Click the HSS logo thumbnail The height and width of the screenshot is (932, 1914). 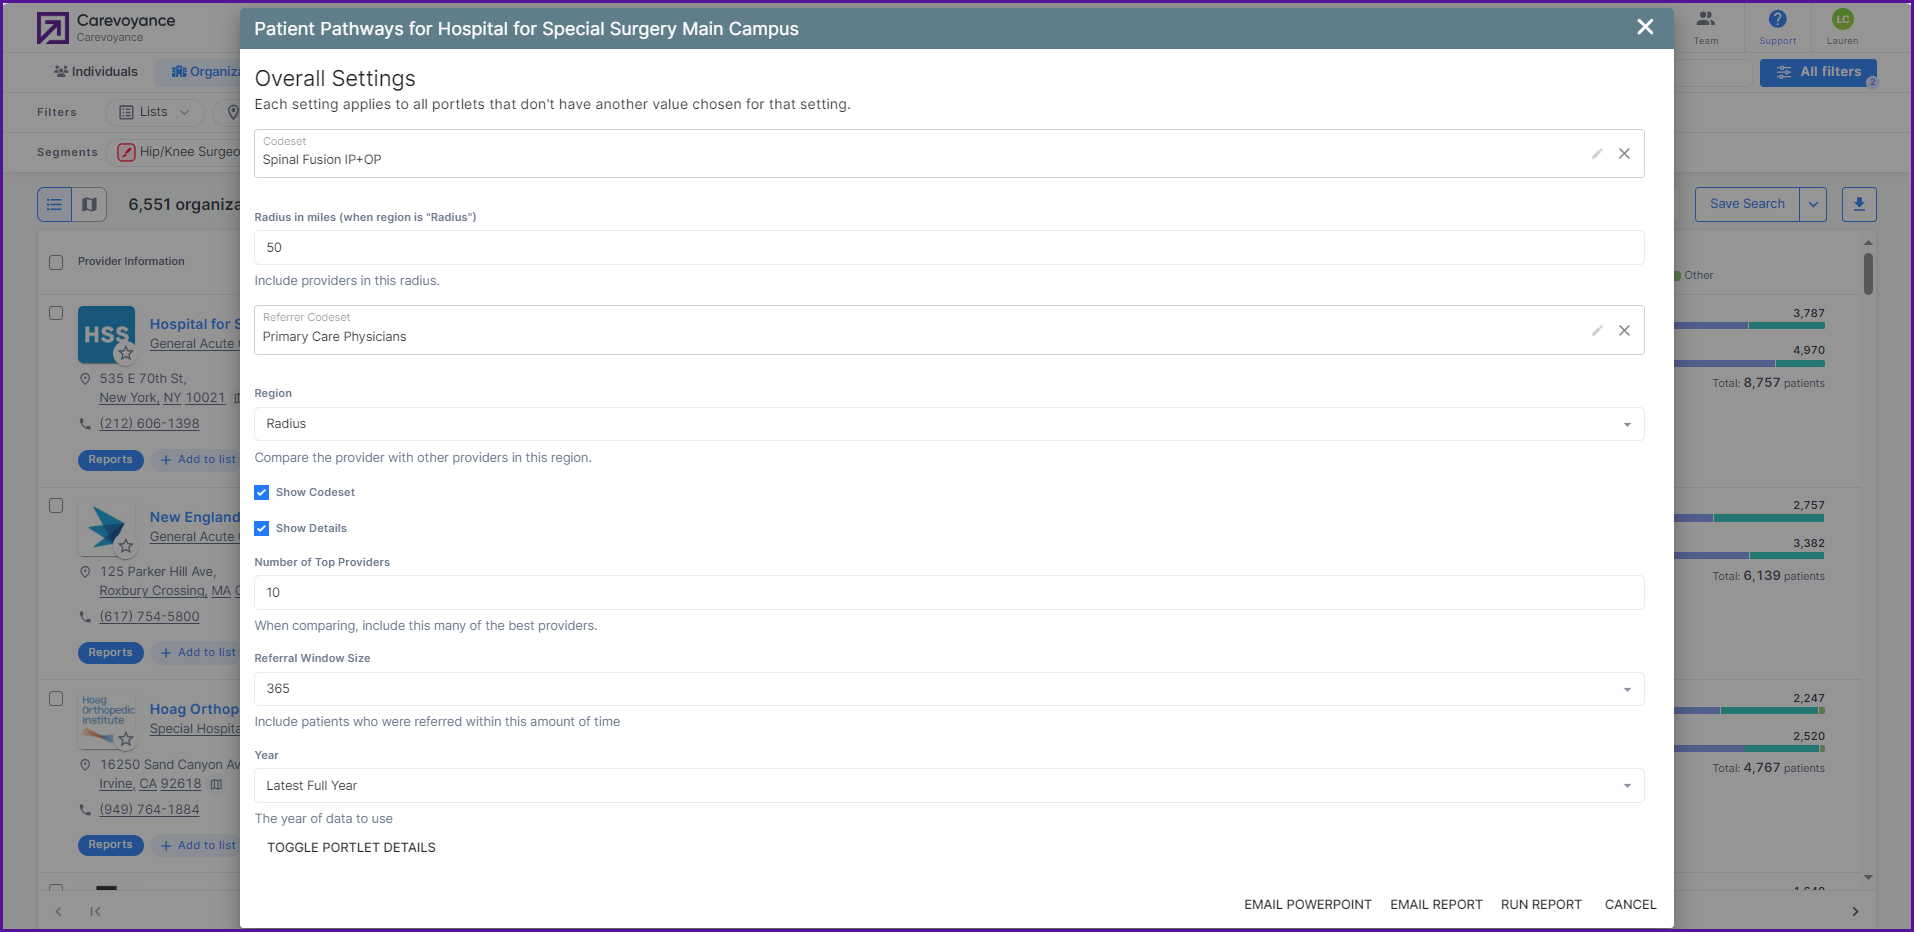tap(106, 335)
